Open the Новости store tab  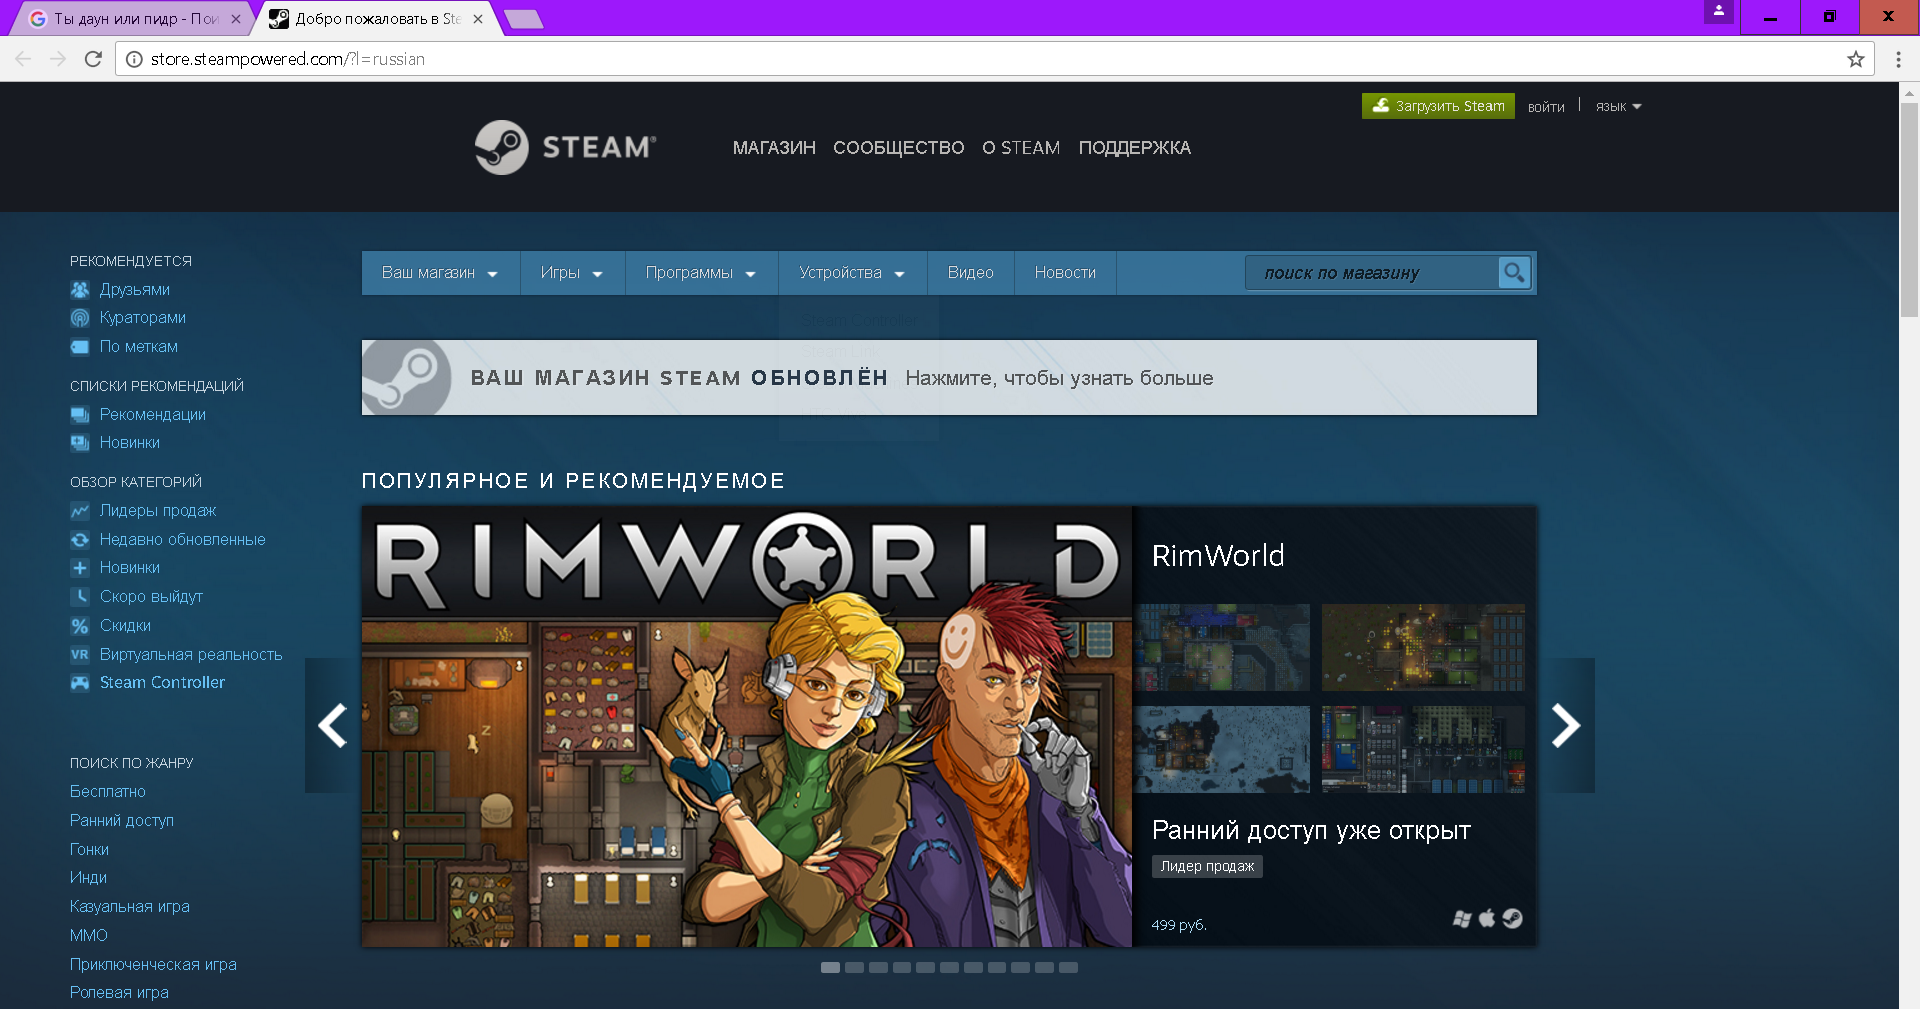[1065, 273]
